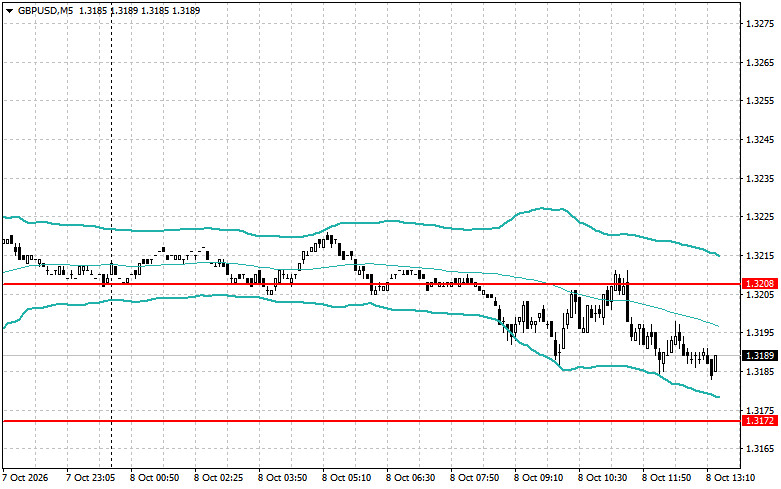Open the GBPUSD,M5 chart dropdown triangle

(x=9, y=10)
